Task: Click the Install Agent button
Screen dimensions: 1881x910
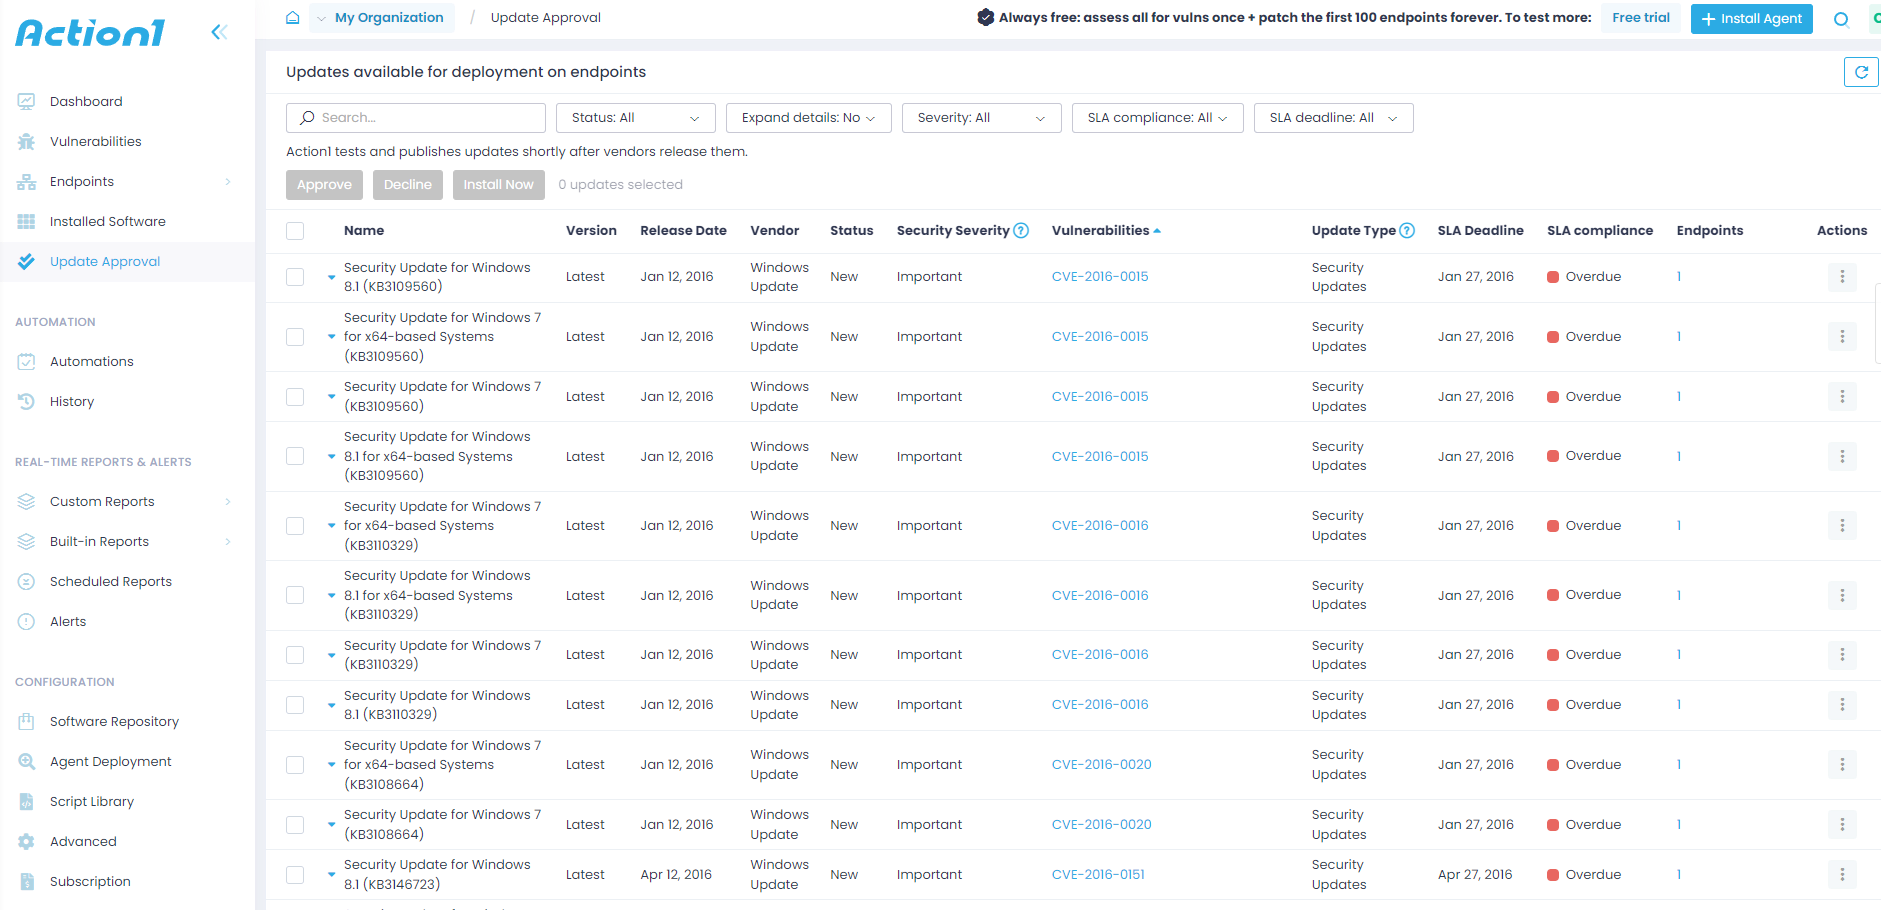Action: pos(1751,19)
